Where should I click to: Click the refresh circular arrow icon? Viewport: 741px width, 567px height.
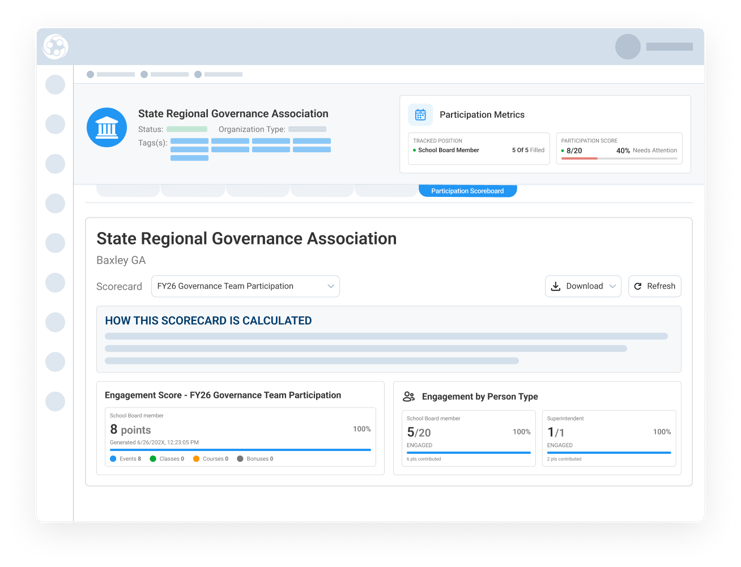click(638, 286)
